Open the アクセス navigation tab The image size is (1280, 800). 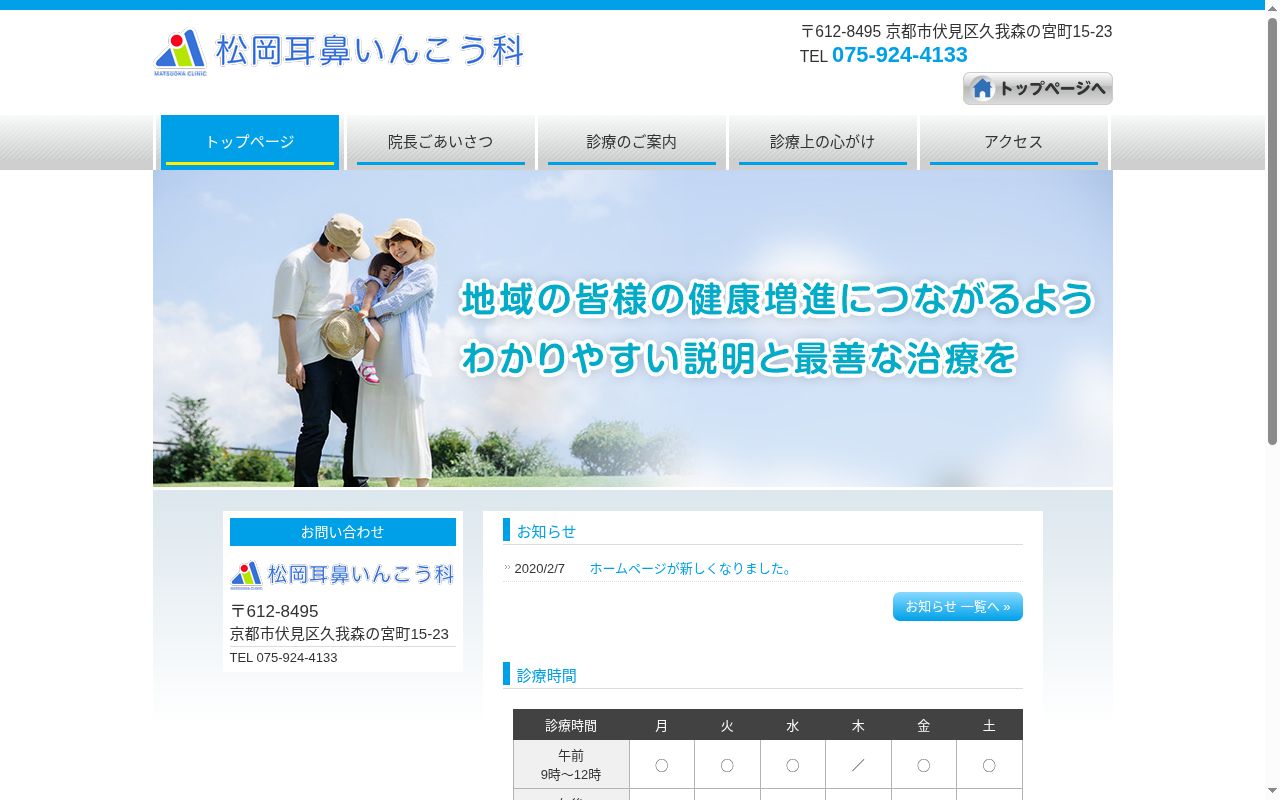pos(1014,142)
